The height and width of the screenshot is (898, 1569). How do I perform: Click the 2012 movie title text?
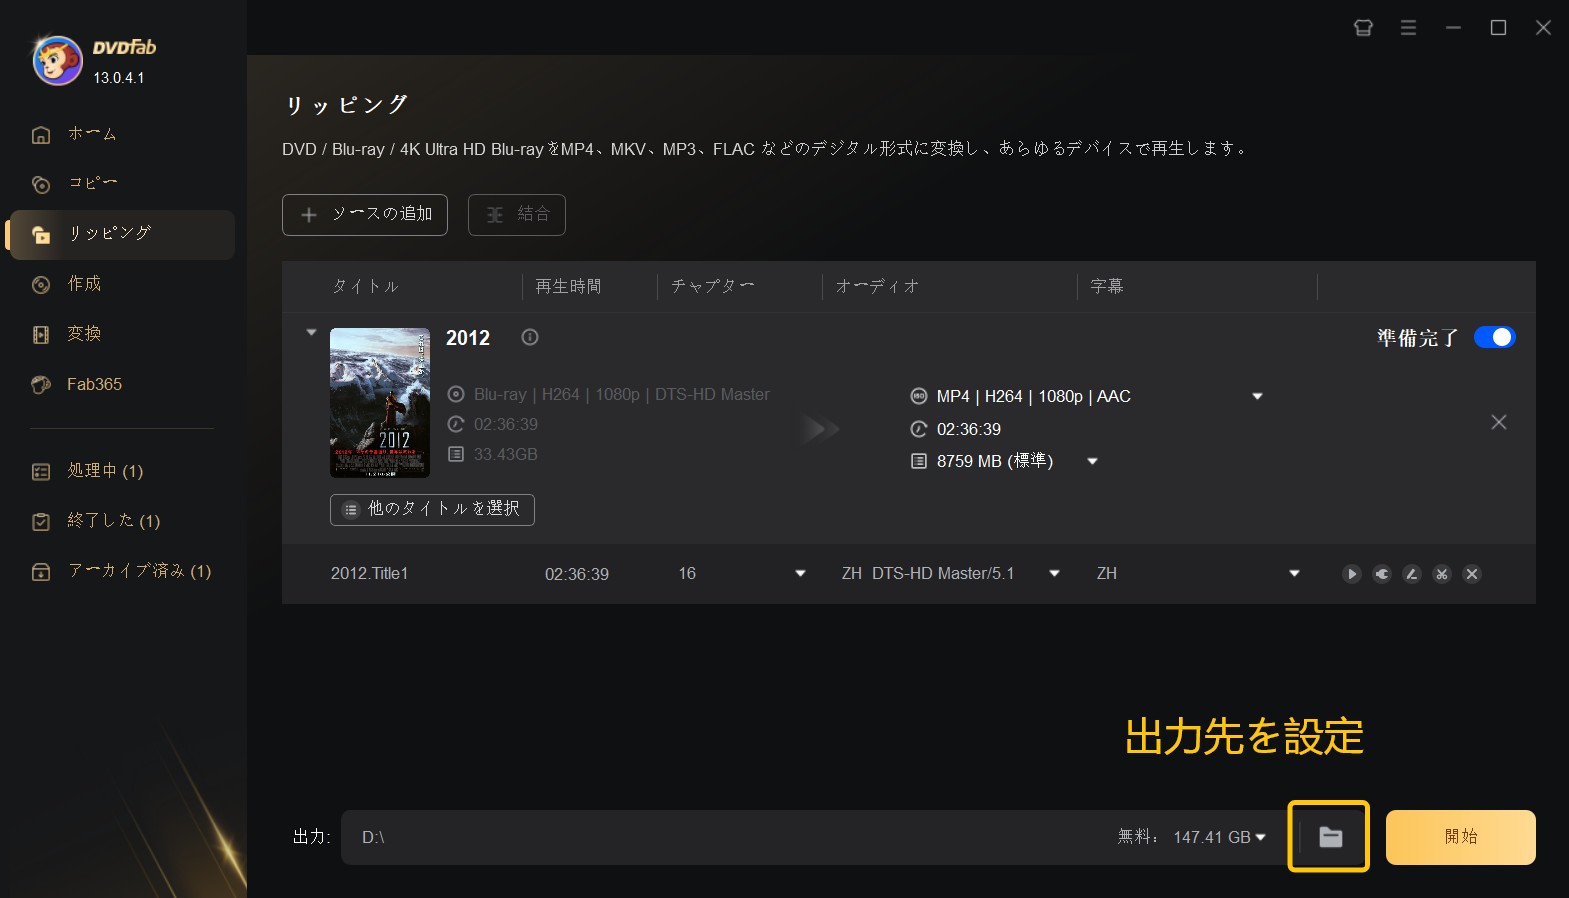[468, 338]
